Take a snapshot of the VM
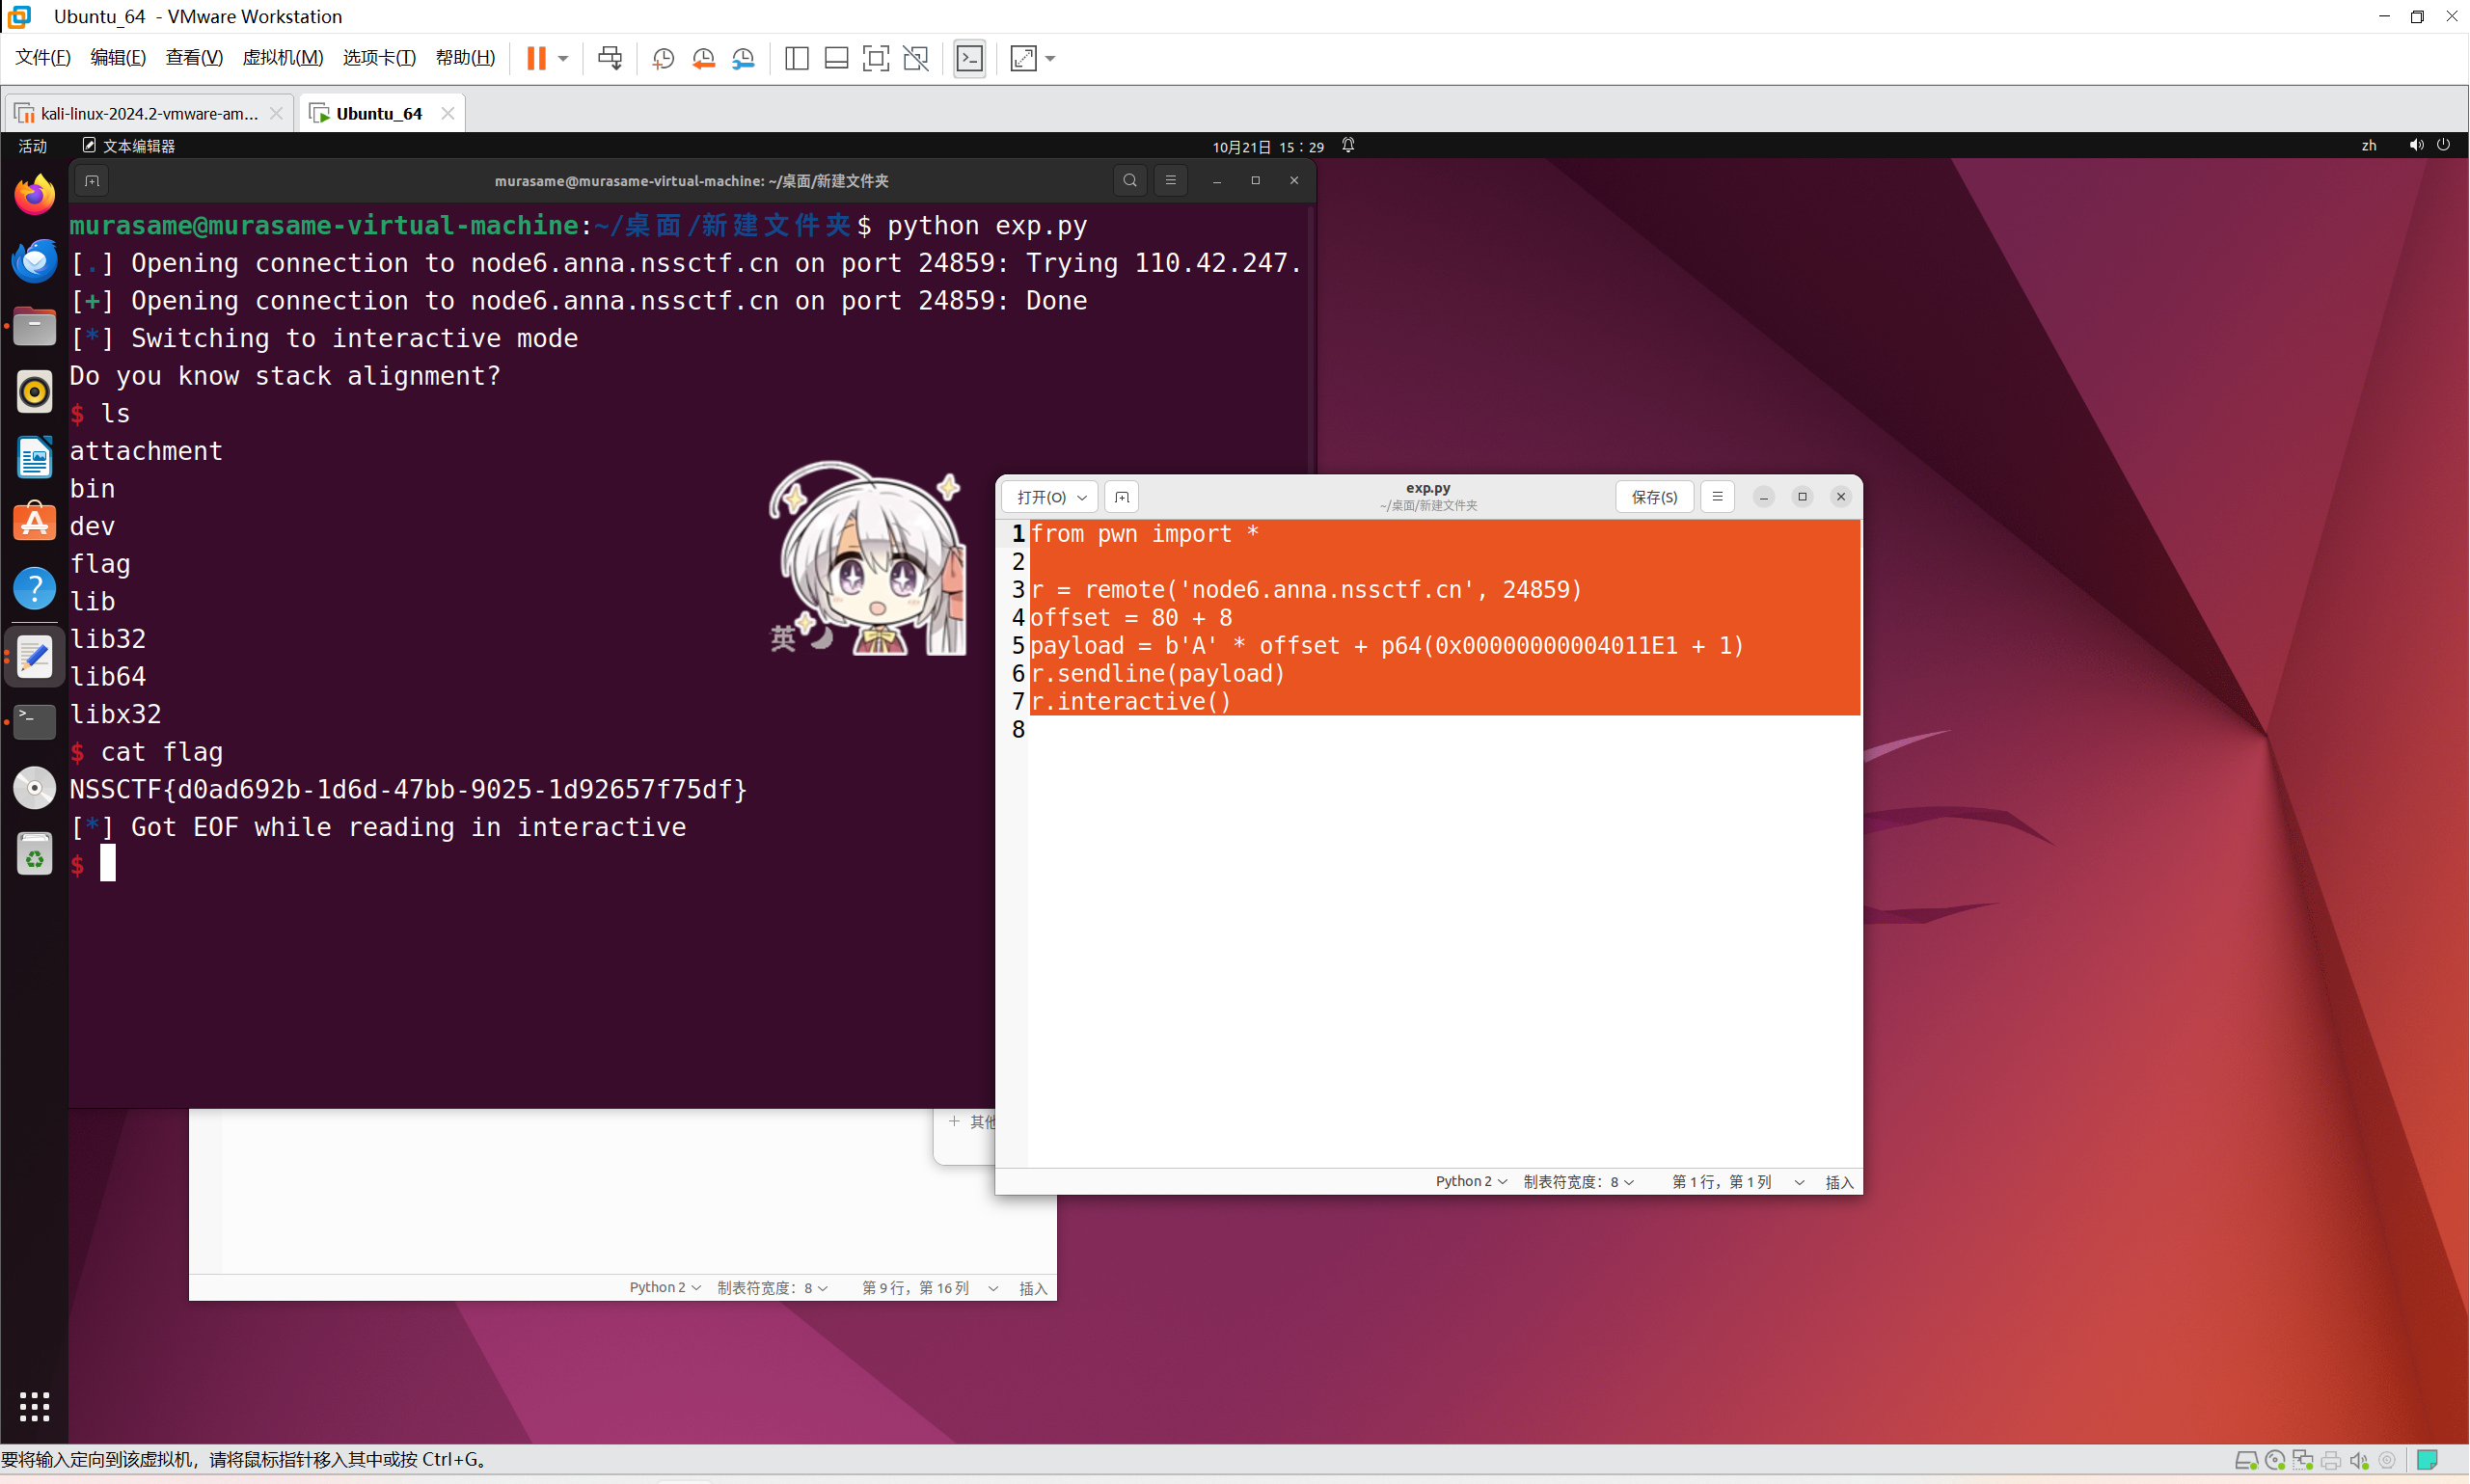This screenshot has width=2470, height=1484. (662, 58)
